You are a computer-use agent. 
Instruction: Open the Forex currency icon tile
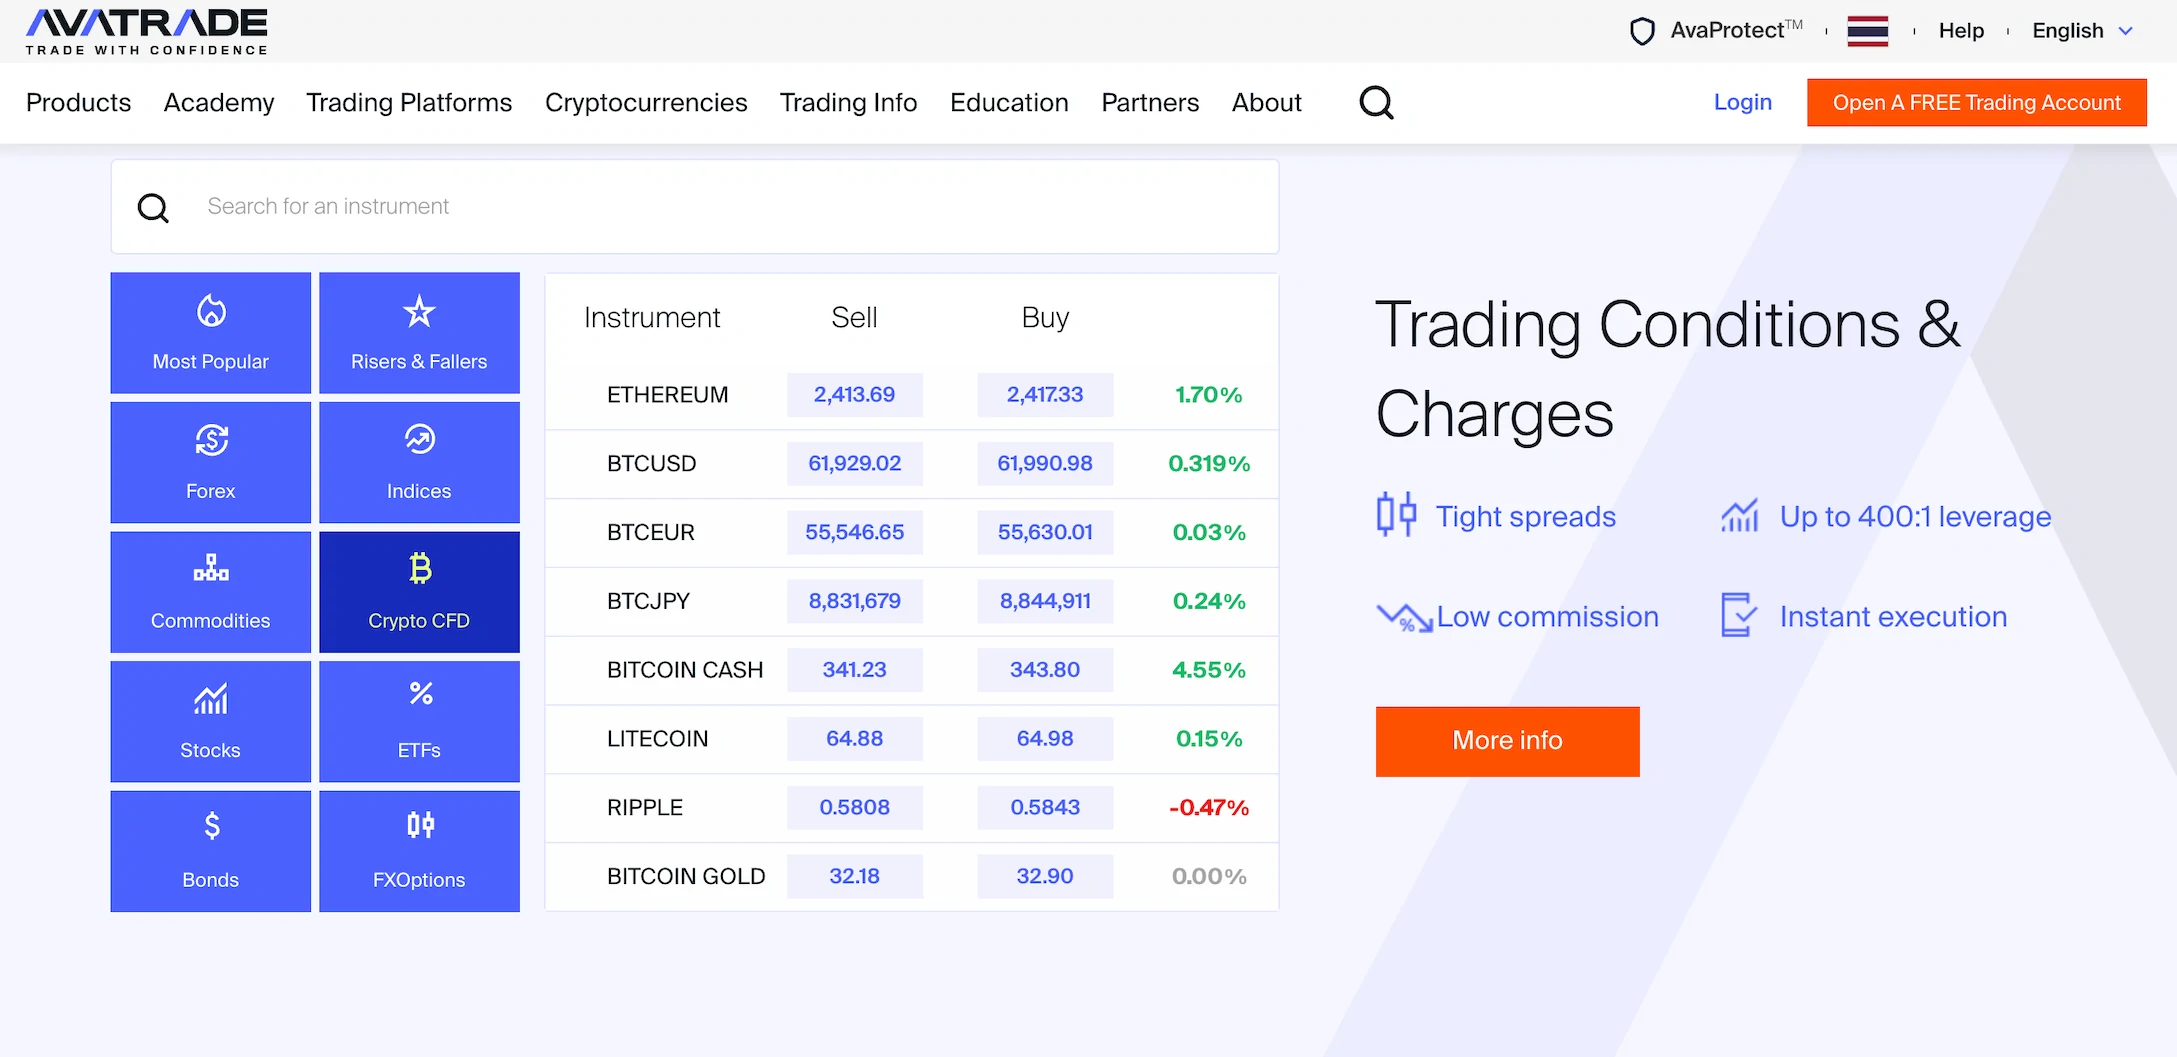[x=211, y=440]
